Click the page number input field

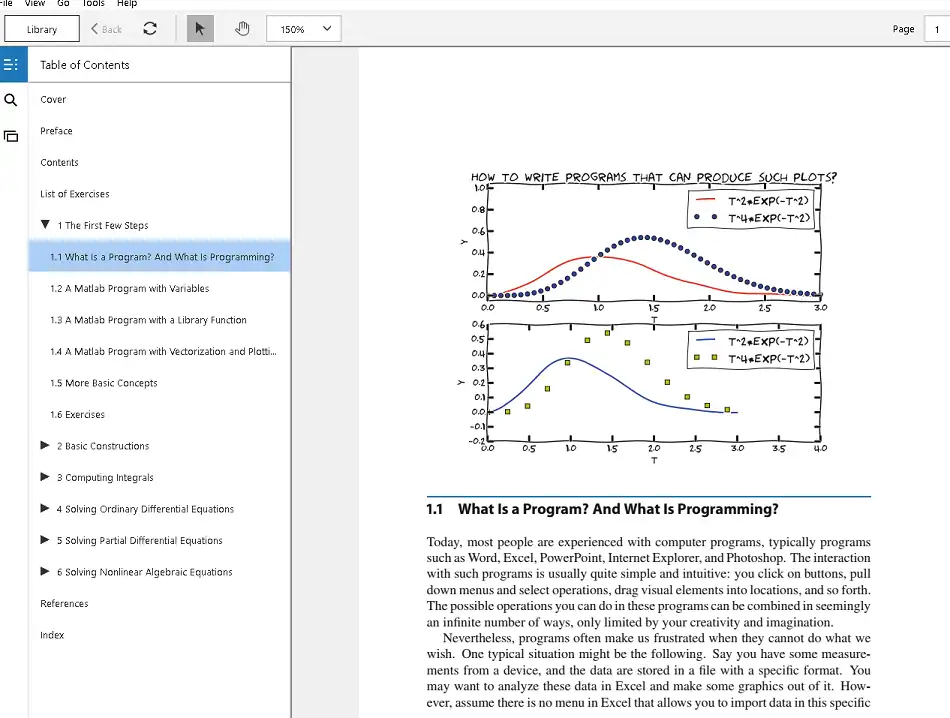pyautogui.click(x=937, y=29)
